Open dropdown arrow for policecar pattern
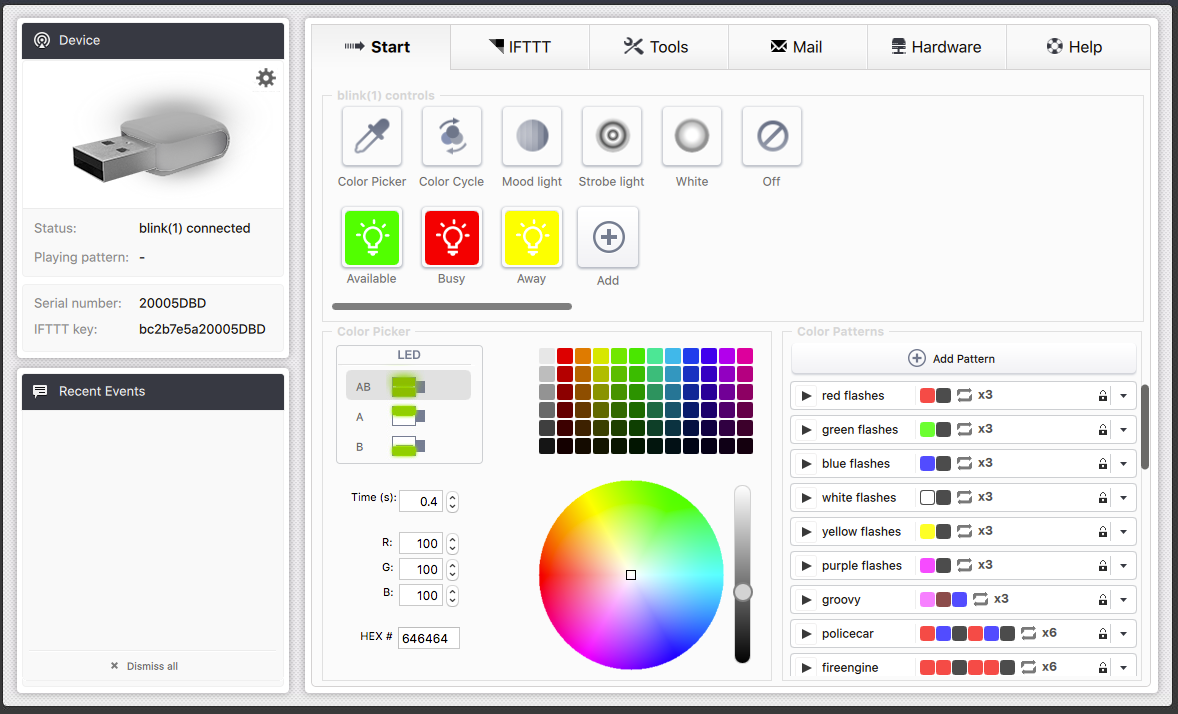Screen dimensions: 1178x714 tap(1124, 634)
